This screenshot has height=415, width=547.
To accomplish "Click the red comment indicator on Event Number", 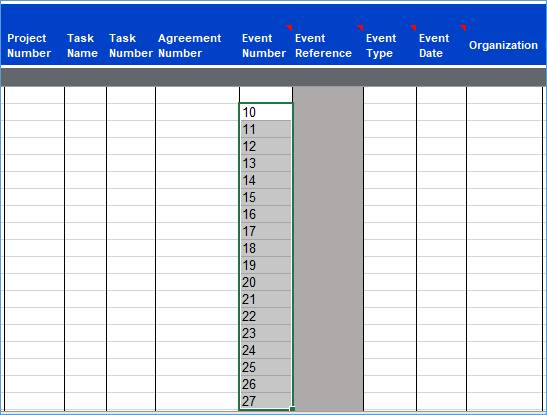I will tap(289, 28).
